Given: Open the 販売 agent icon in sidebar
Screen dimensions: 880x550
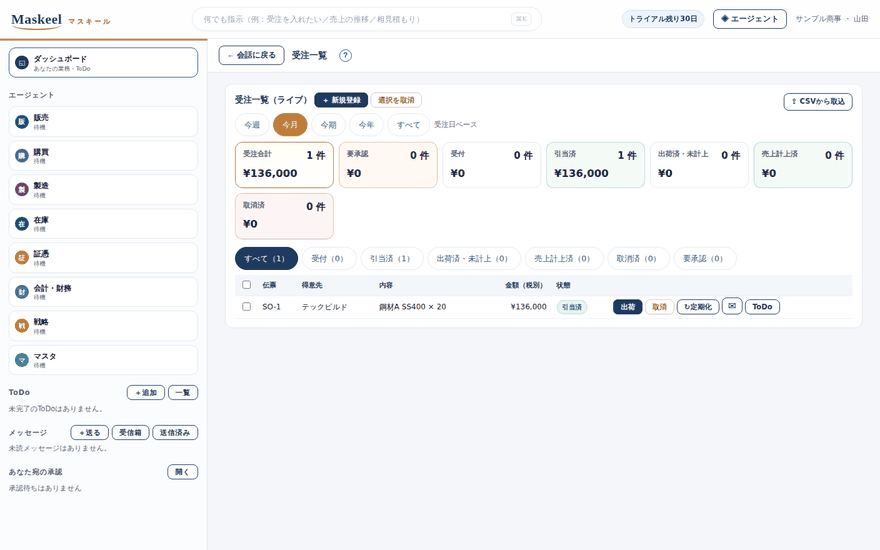Looking at the screenshot, I should [21, 122].
